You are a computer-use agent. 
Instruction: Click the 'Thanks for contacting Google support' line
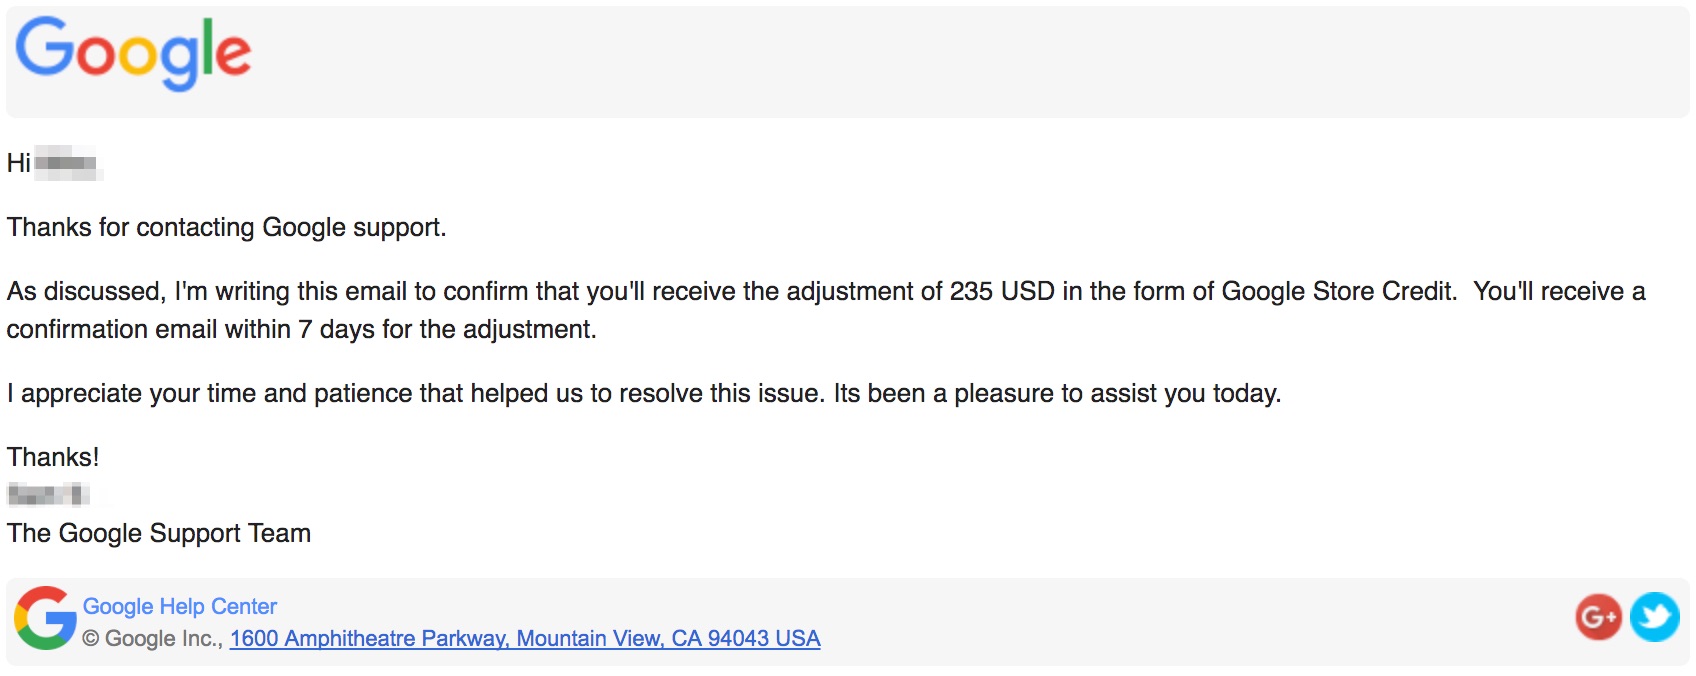pyautogui.click(x=226, y=228)
